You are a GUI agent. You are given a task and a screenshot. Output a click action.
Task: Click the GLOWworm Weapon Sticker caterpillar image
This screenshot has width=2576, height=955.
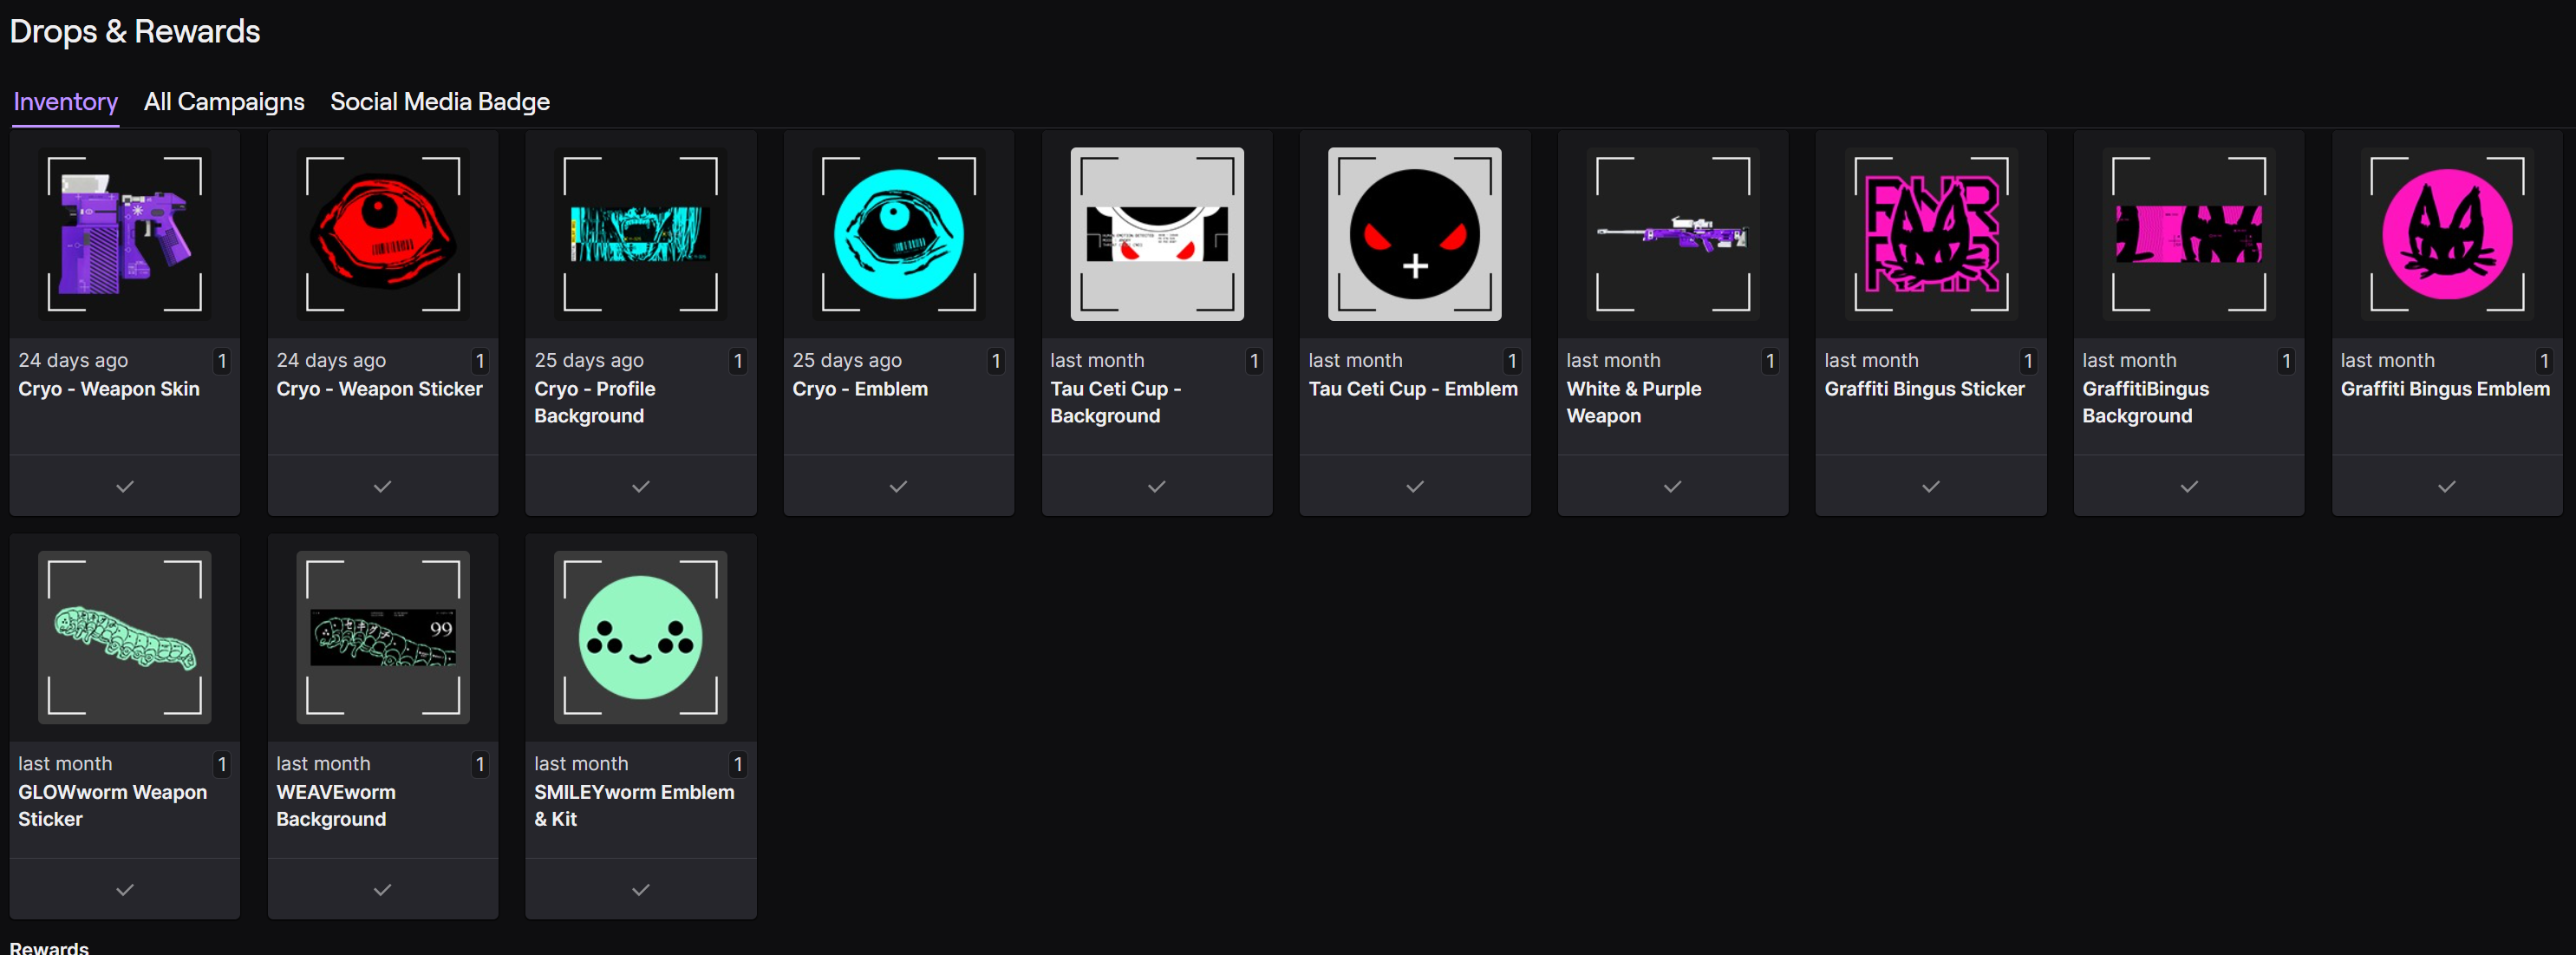pos(124,637)
